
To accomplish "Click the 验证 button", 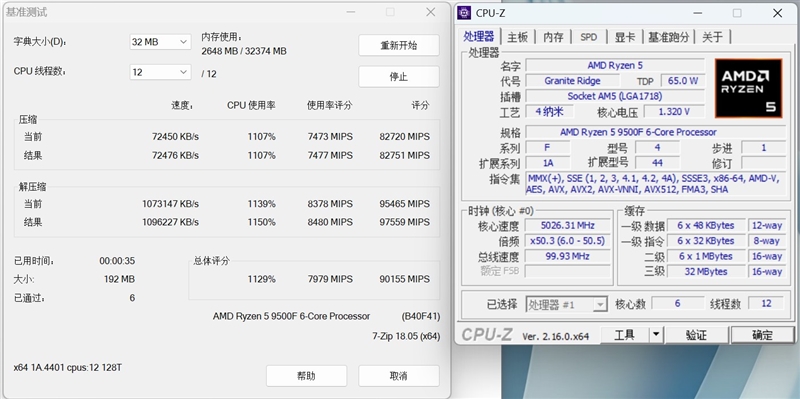I will coord(696,335).
